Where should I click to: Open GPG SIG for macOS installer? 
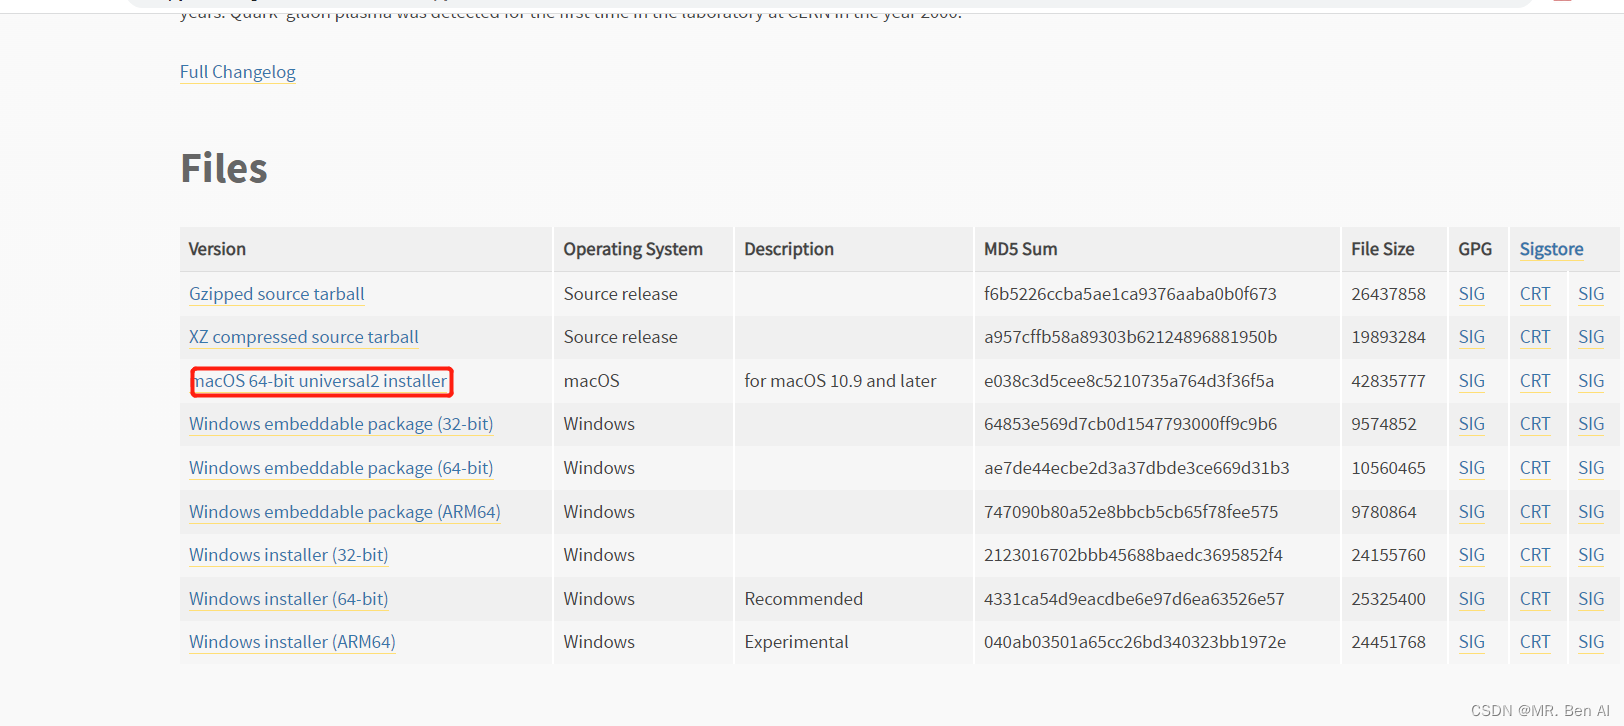coord(1471,381)
